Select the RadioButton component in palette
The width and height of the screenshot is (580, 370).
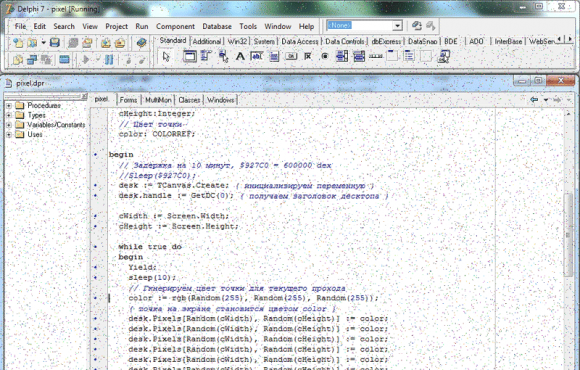325,57
